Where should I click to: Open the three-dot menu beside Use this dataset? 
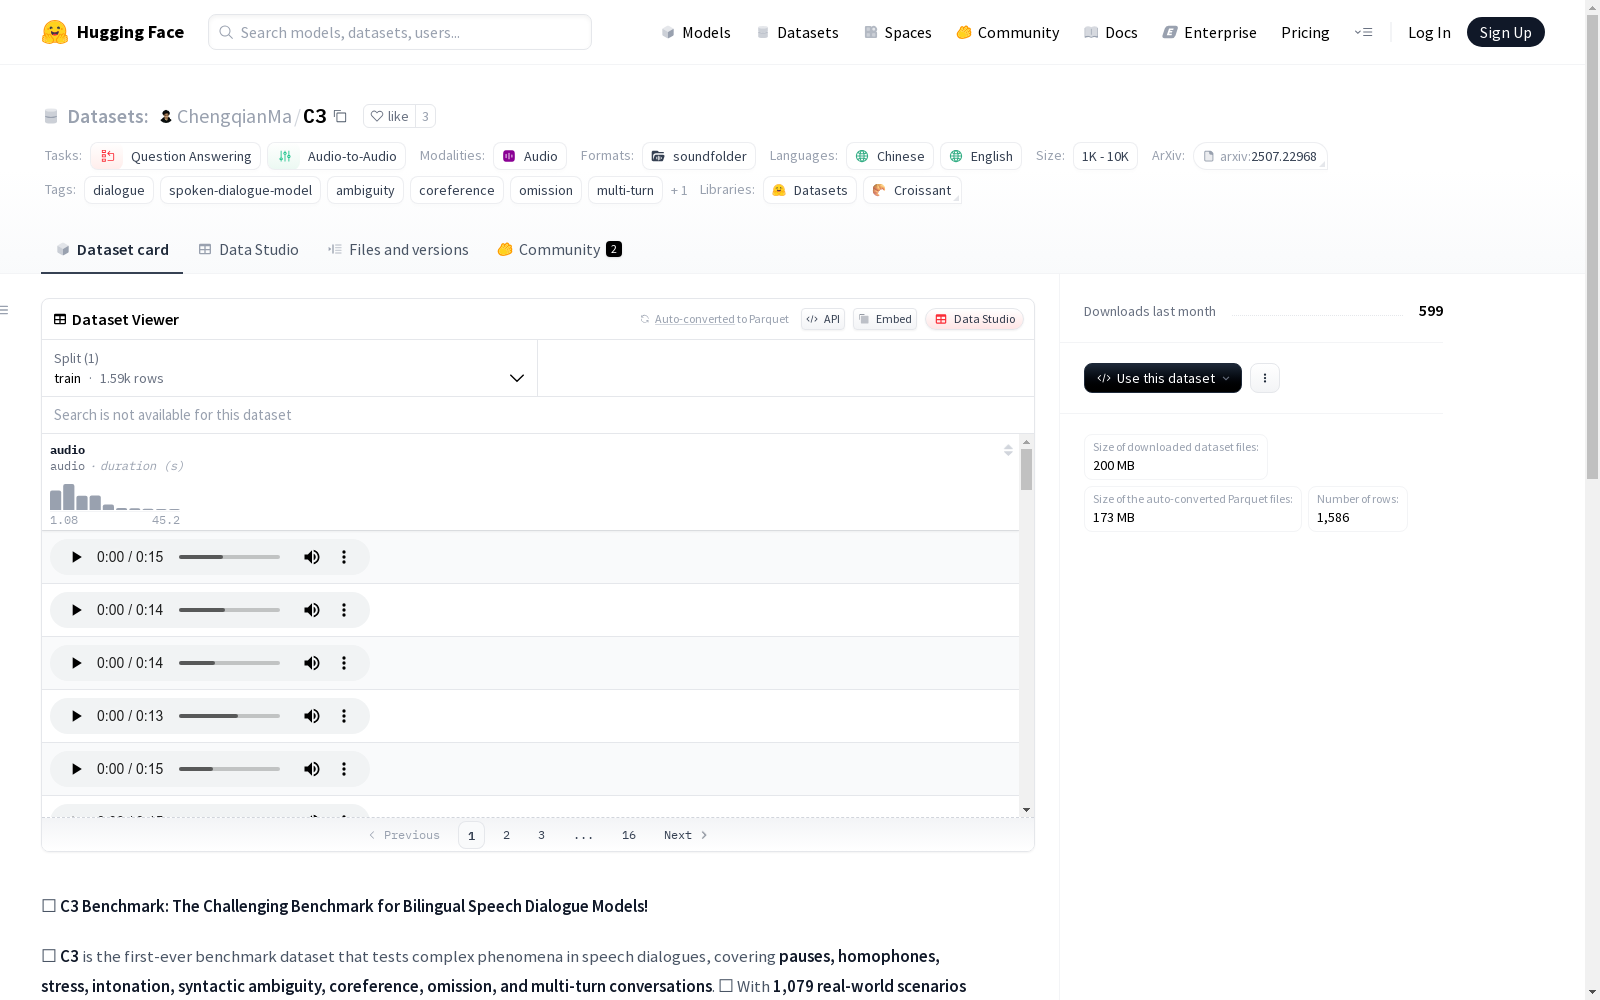(1265, 378)
